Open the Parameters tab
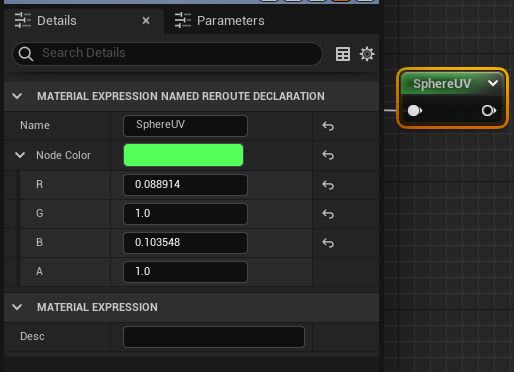 coord(219,21)
